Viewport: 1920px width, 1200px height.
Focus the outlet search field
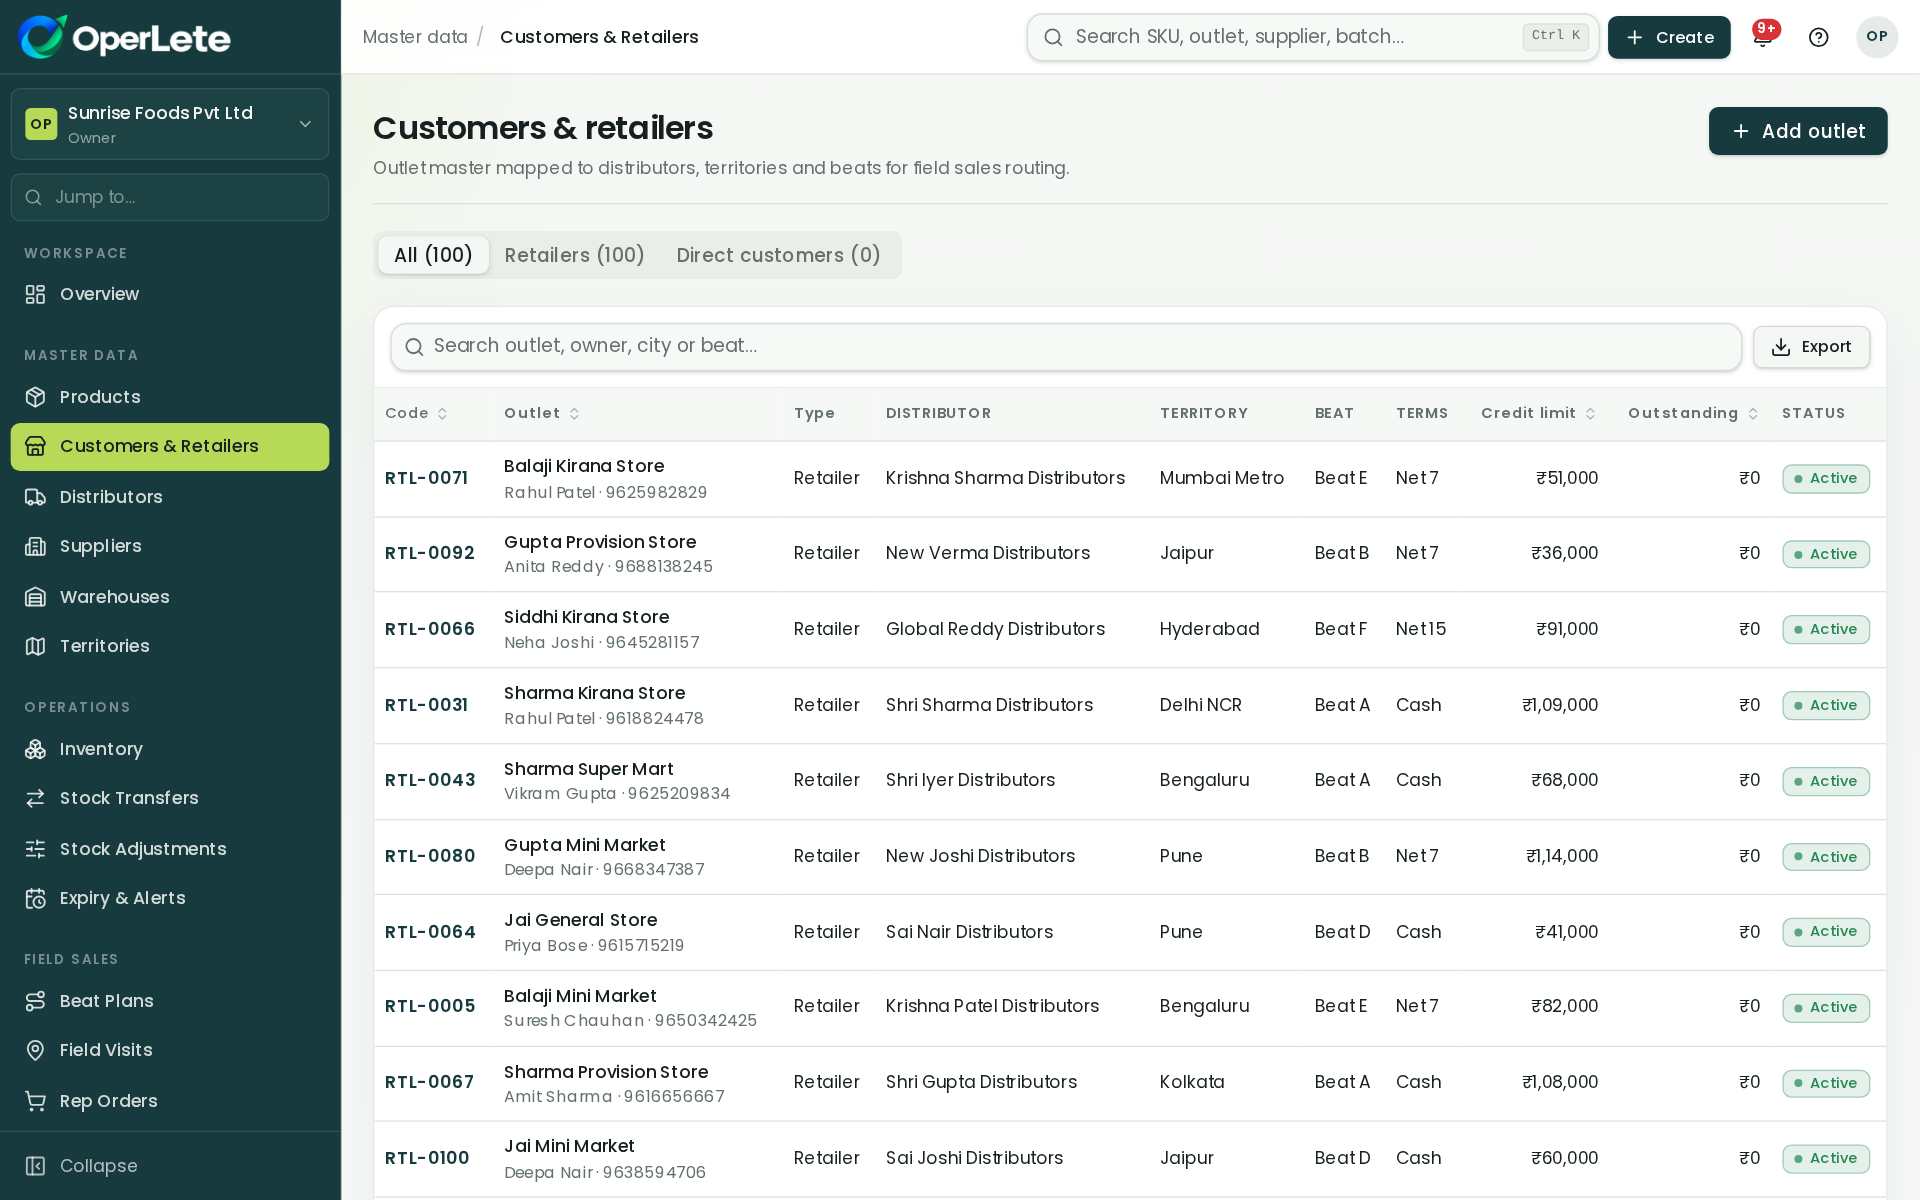(1066, 347)
